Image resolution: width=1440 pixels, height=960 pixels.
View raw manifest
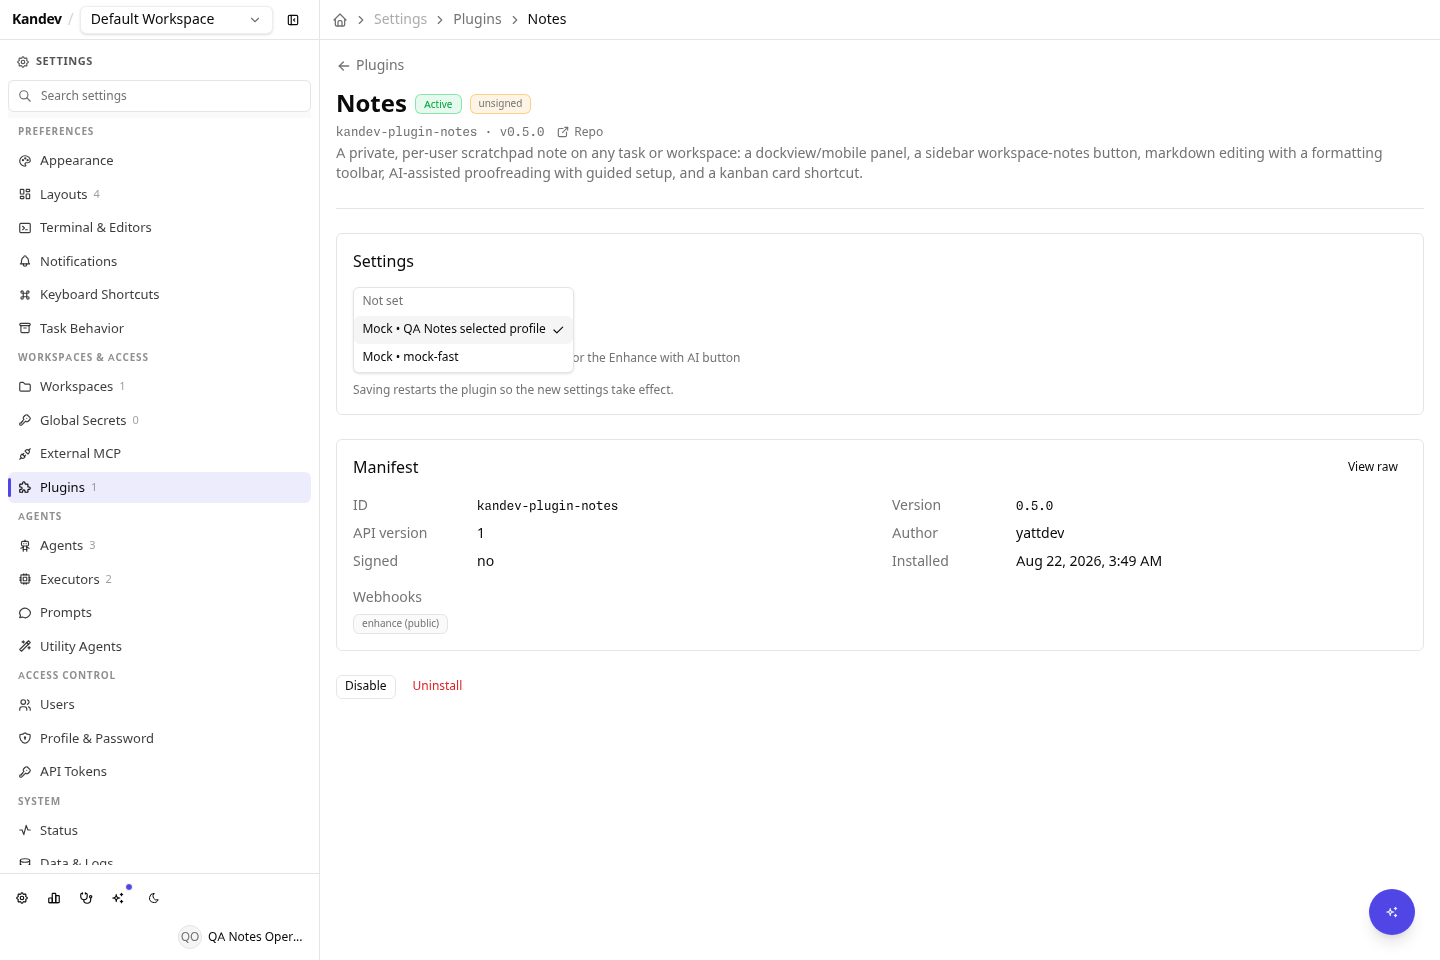click(x=1373, y=467)
